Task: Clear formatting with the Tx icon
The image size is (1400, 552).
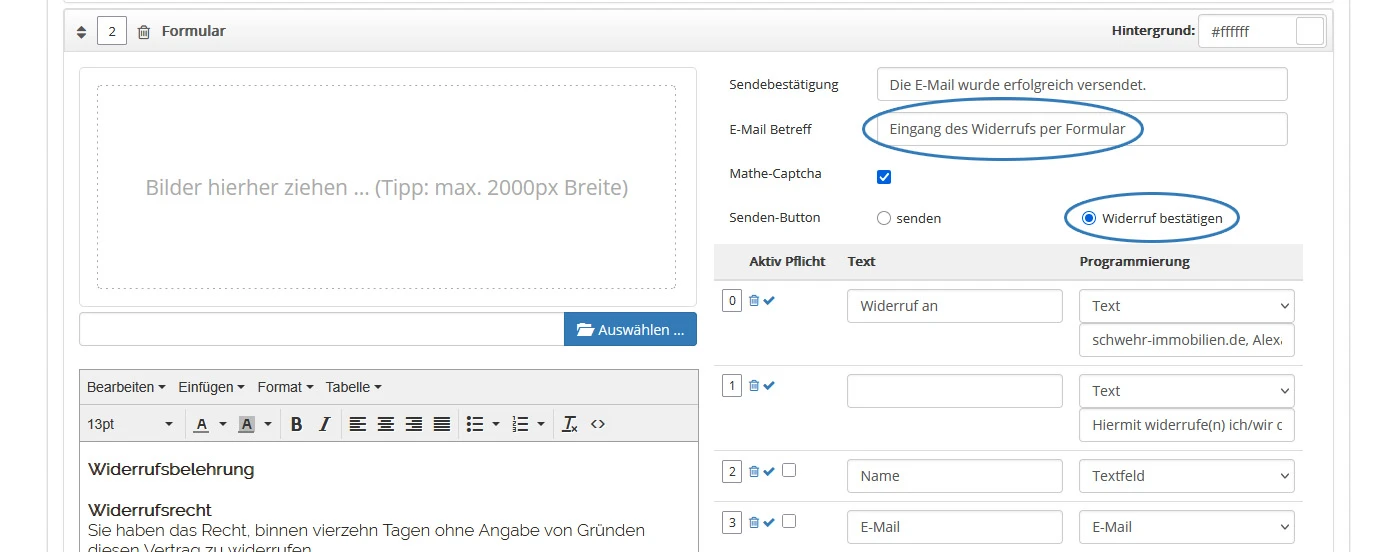Action: [570, 424]
